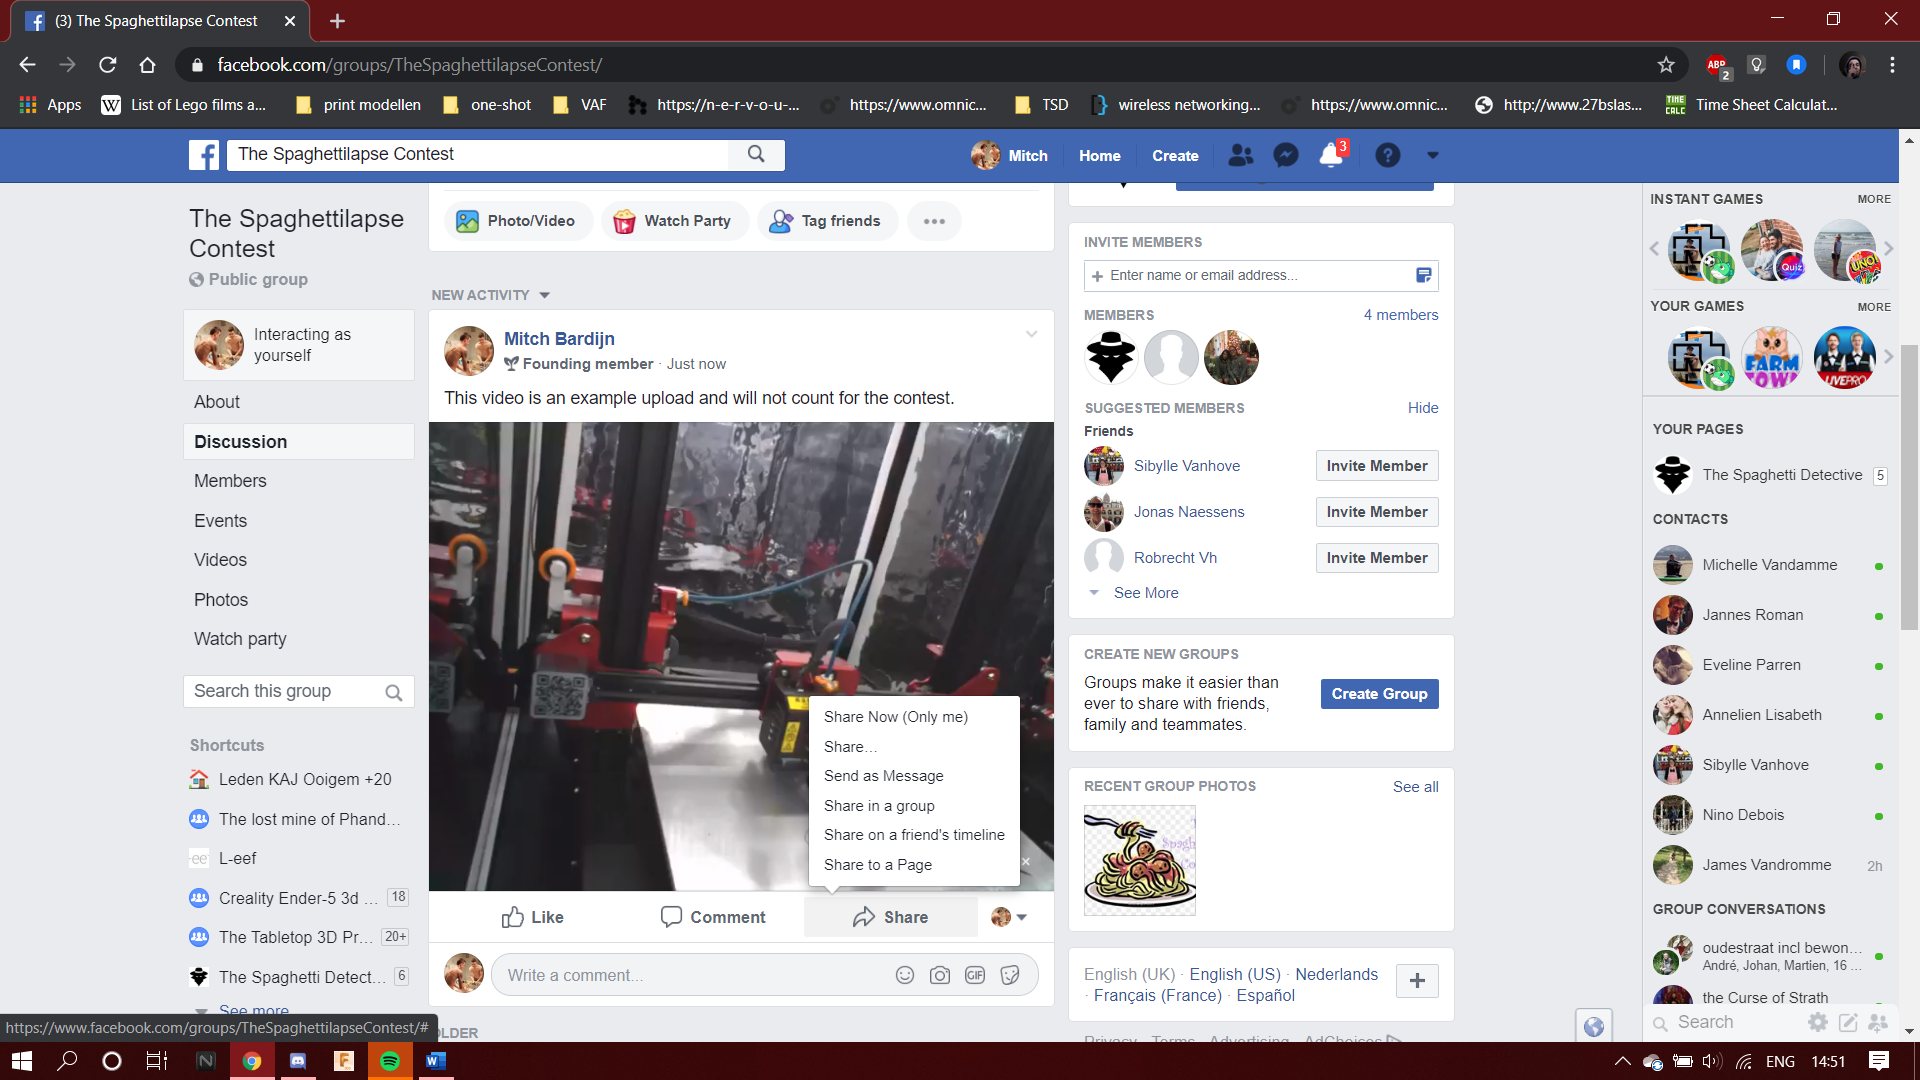Create new group chat icon
1920x1080 pixels.
(x=1878, y=1022)
